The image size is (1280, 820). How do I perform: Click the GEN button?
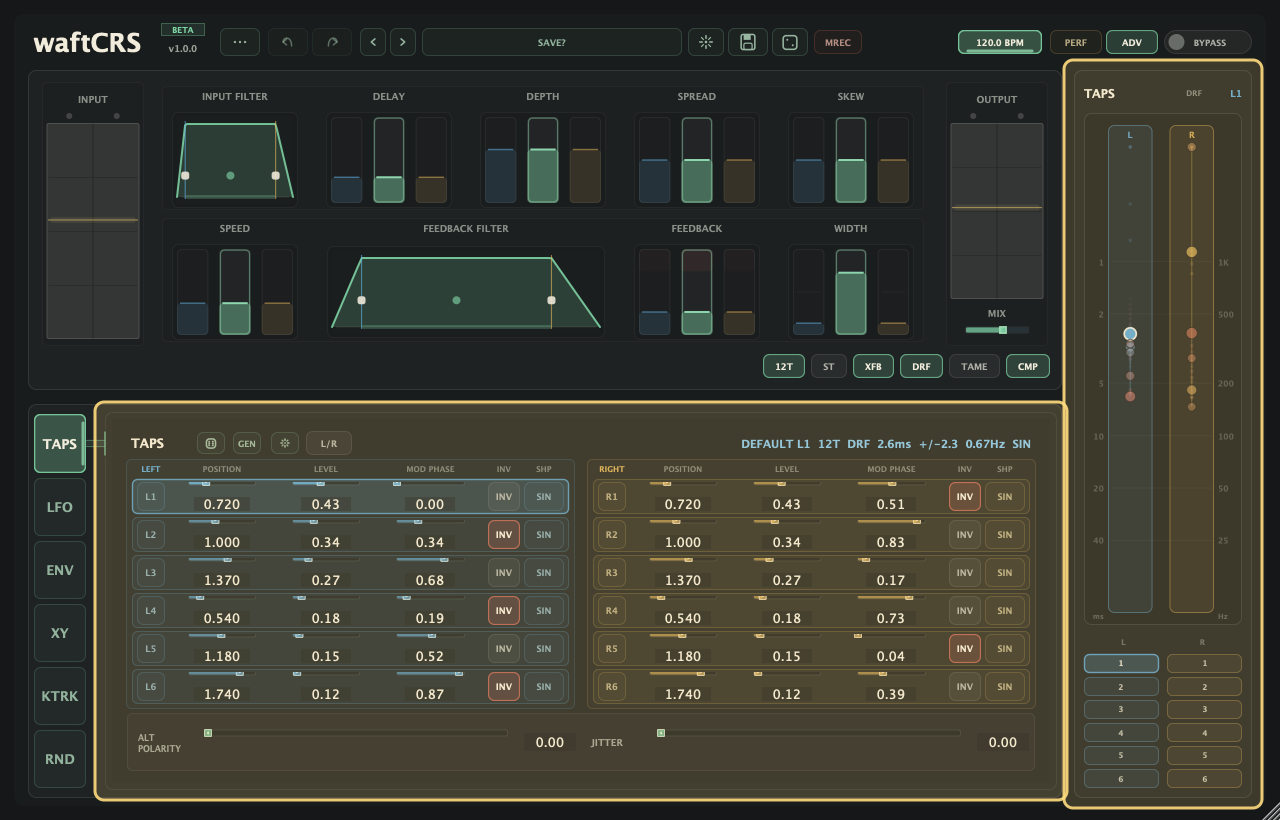coord(247,443)
